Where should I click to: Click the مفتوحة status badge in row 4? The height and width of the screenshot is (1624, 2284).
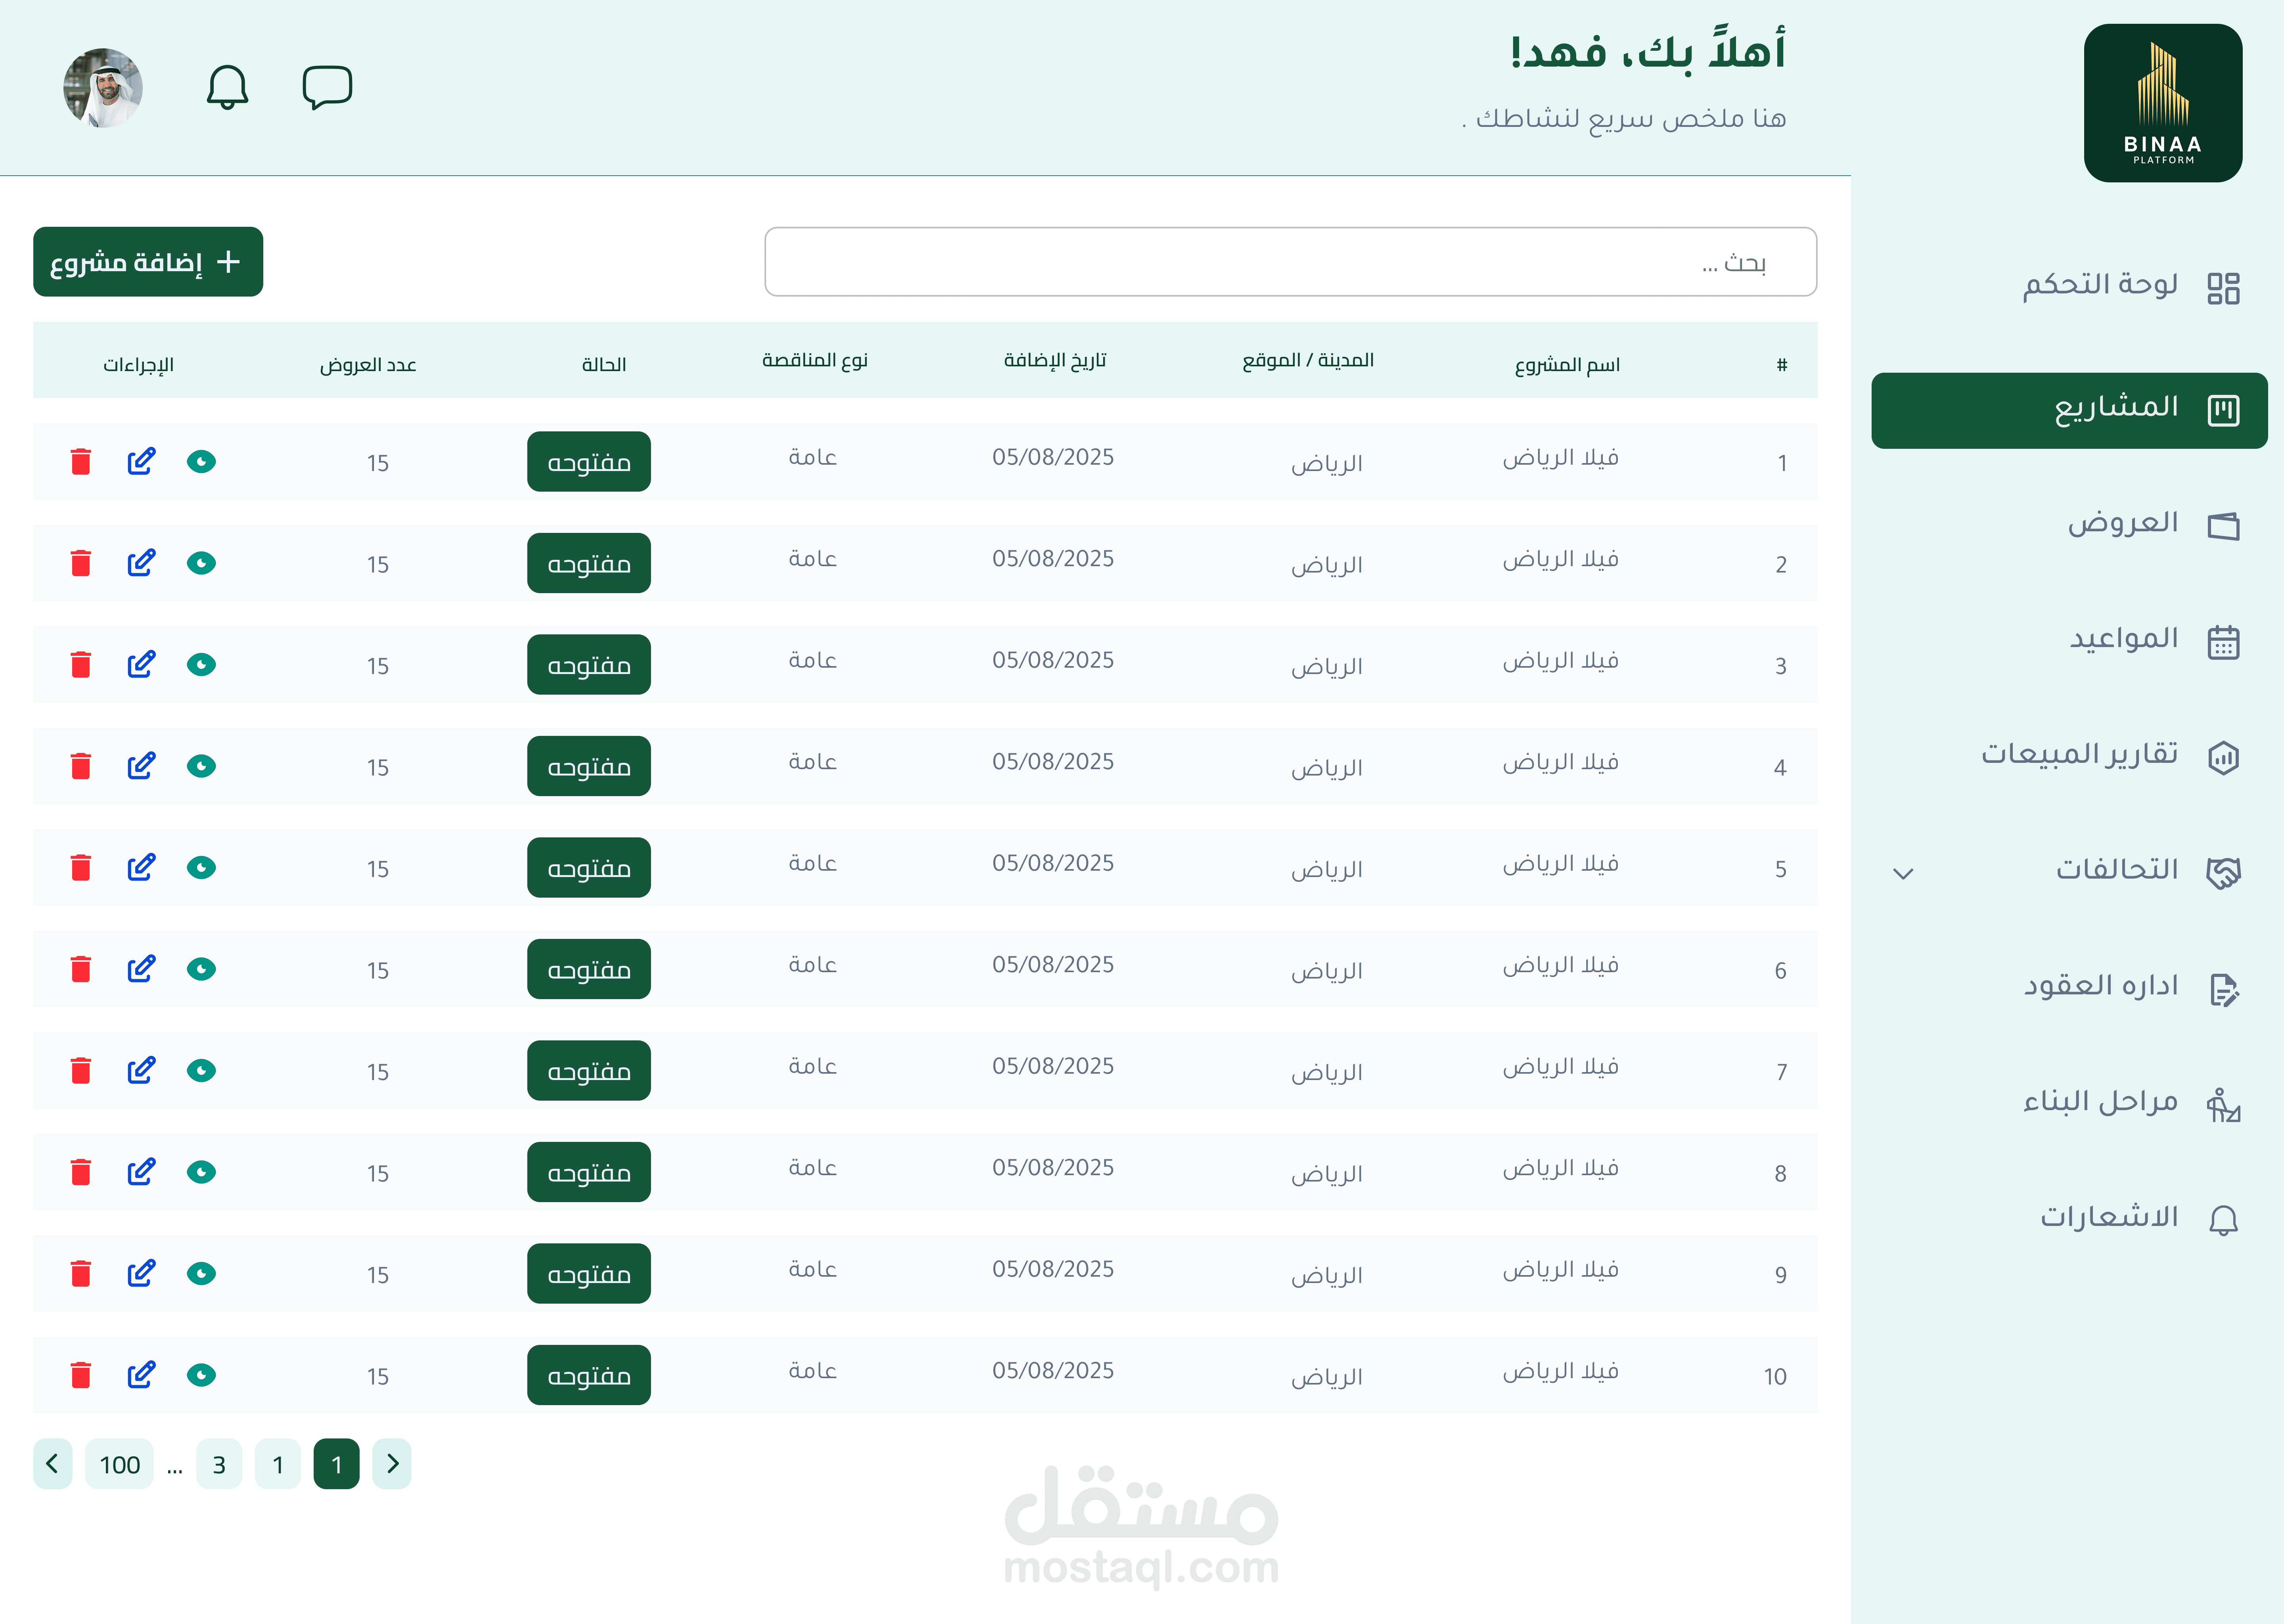[588, 766]
